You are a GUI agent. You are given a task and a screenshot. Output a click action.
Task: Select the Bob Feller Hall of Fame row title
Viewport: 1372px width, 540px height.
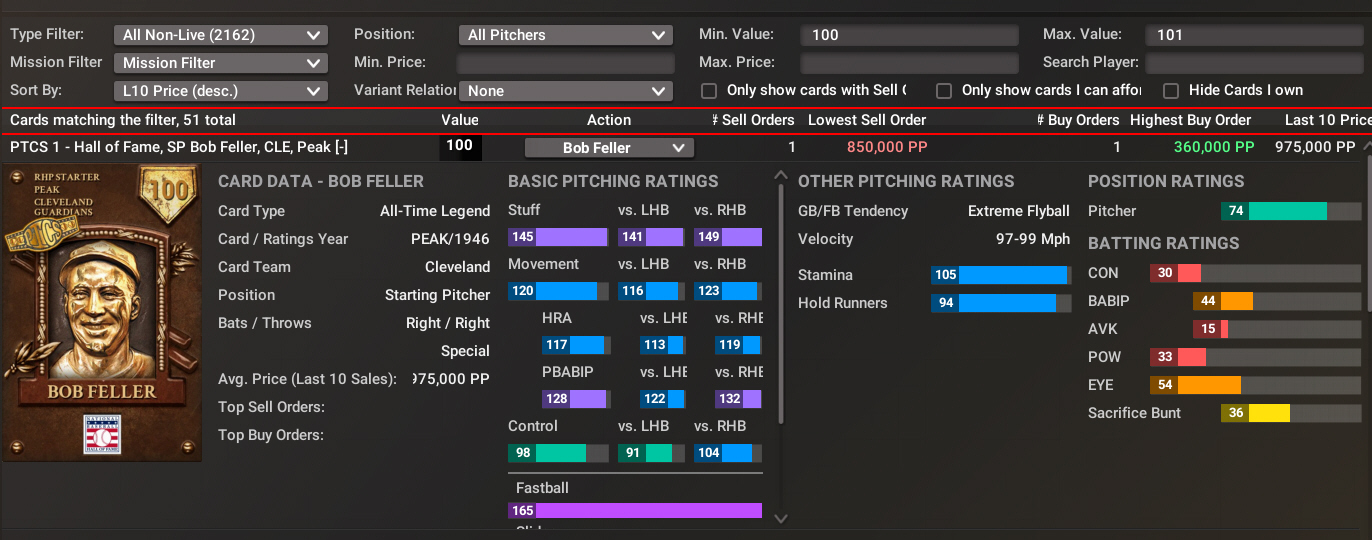(180, 147)
